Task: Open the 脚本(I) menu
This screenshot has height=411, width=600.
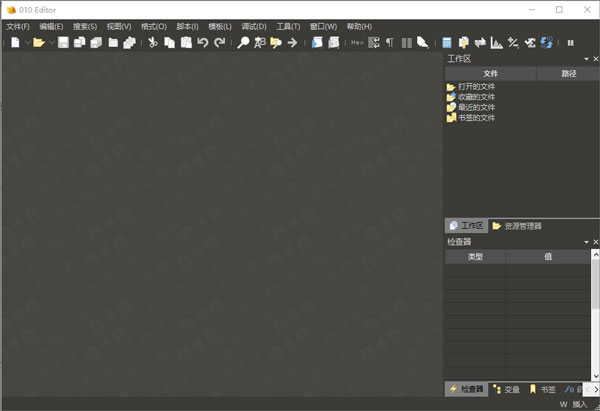Action: click(187, 26)
